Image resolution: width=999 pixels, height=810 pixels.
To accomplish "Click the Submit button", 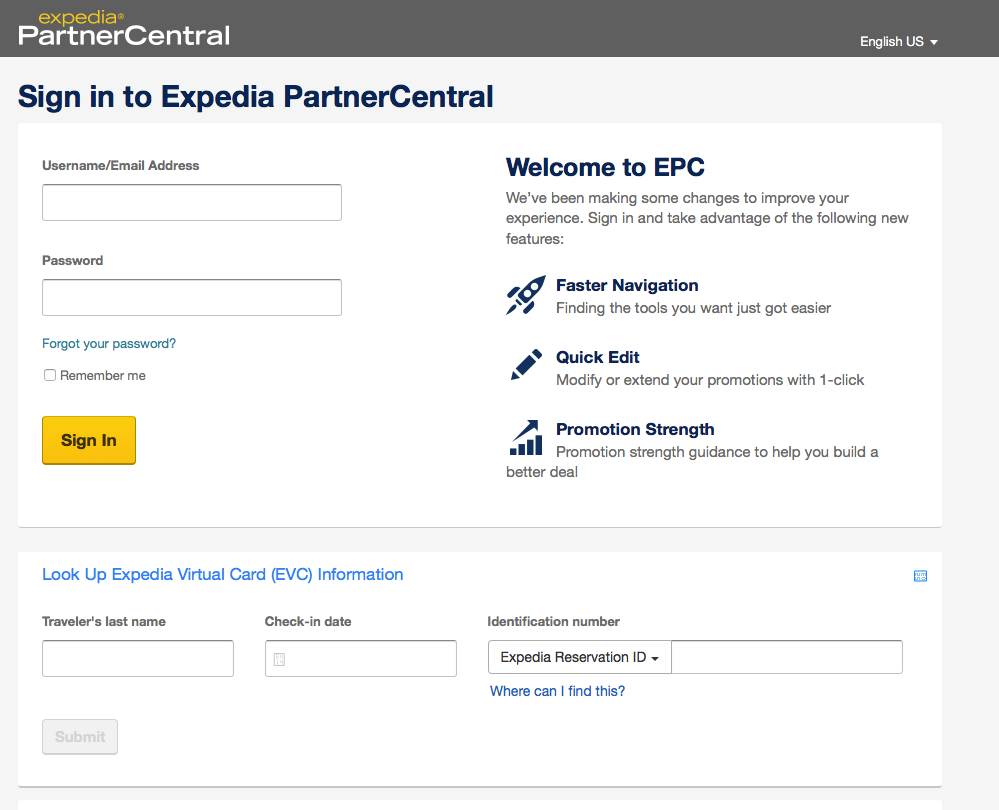I will point(80,737).
